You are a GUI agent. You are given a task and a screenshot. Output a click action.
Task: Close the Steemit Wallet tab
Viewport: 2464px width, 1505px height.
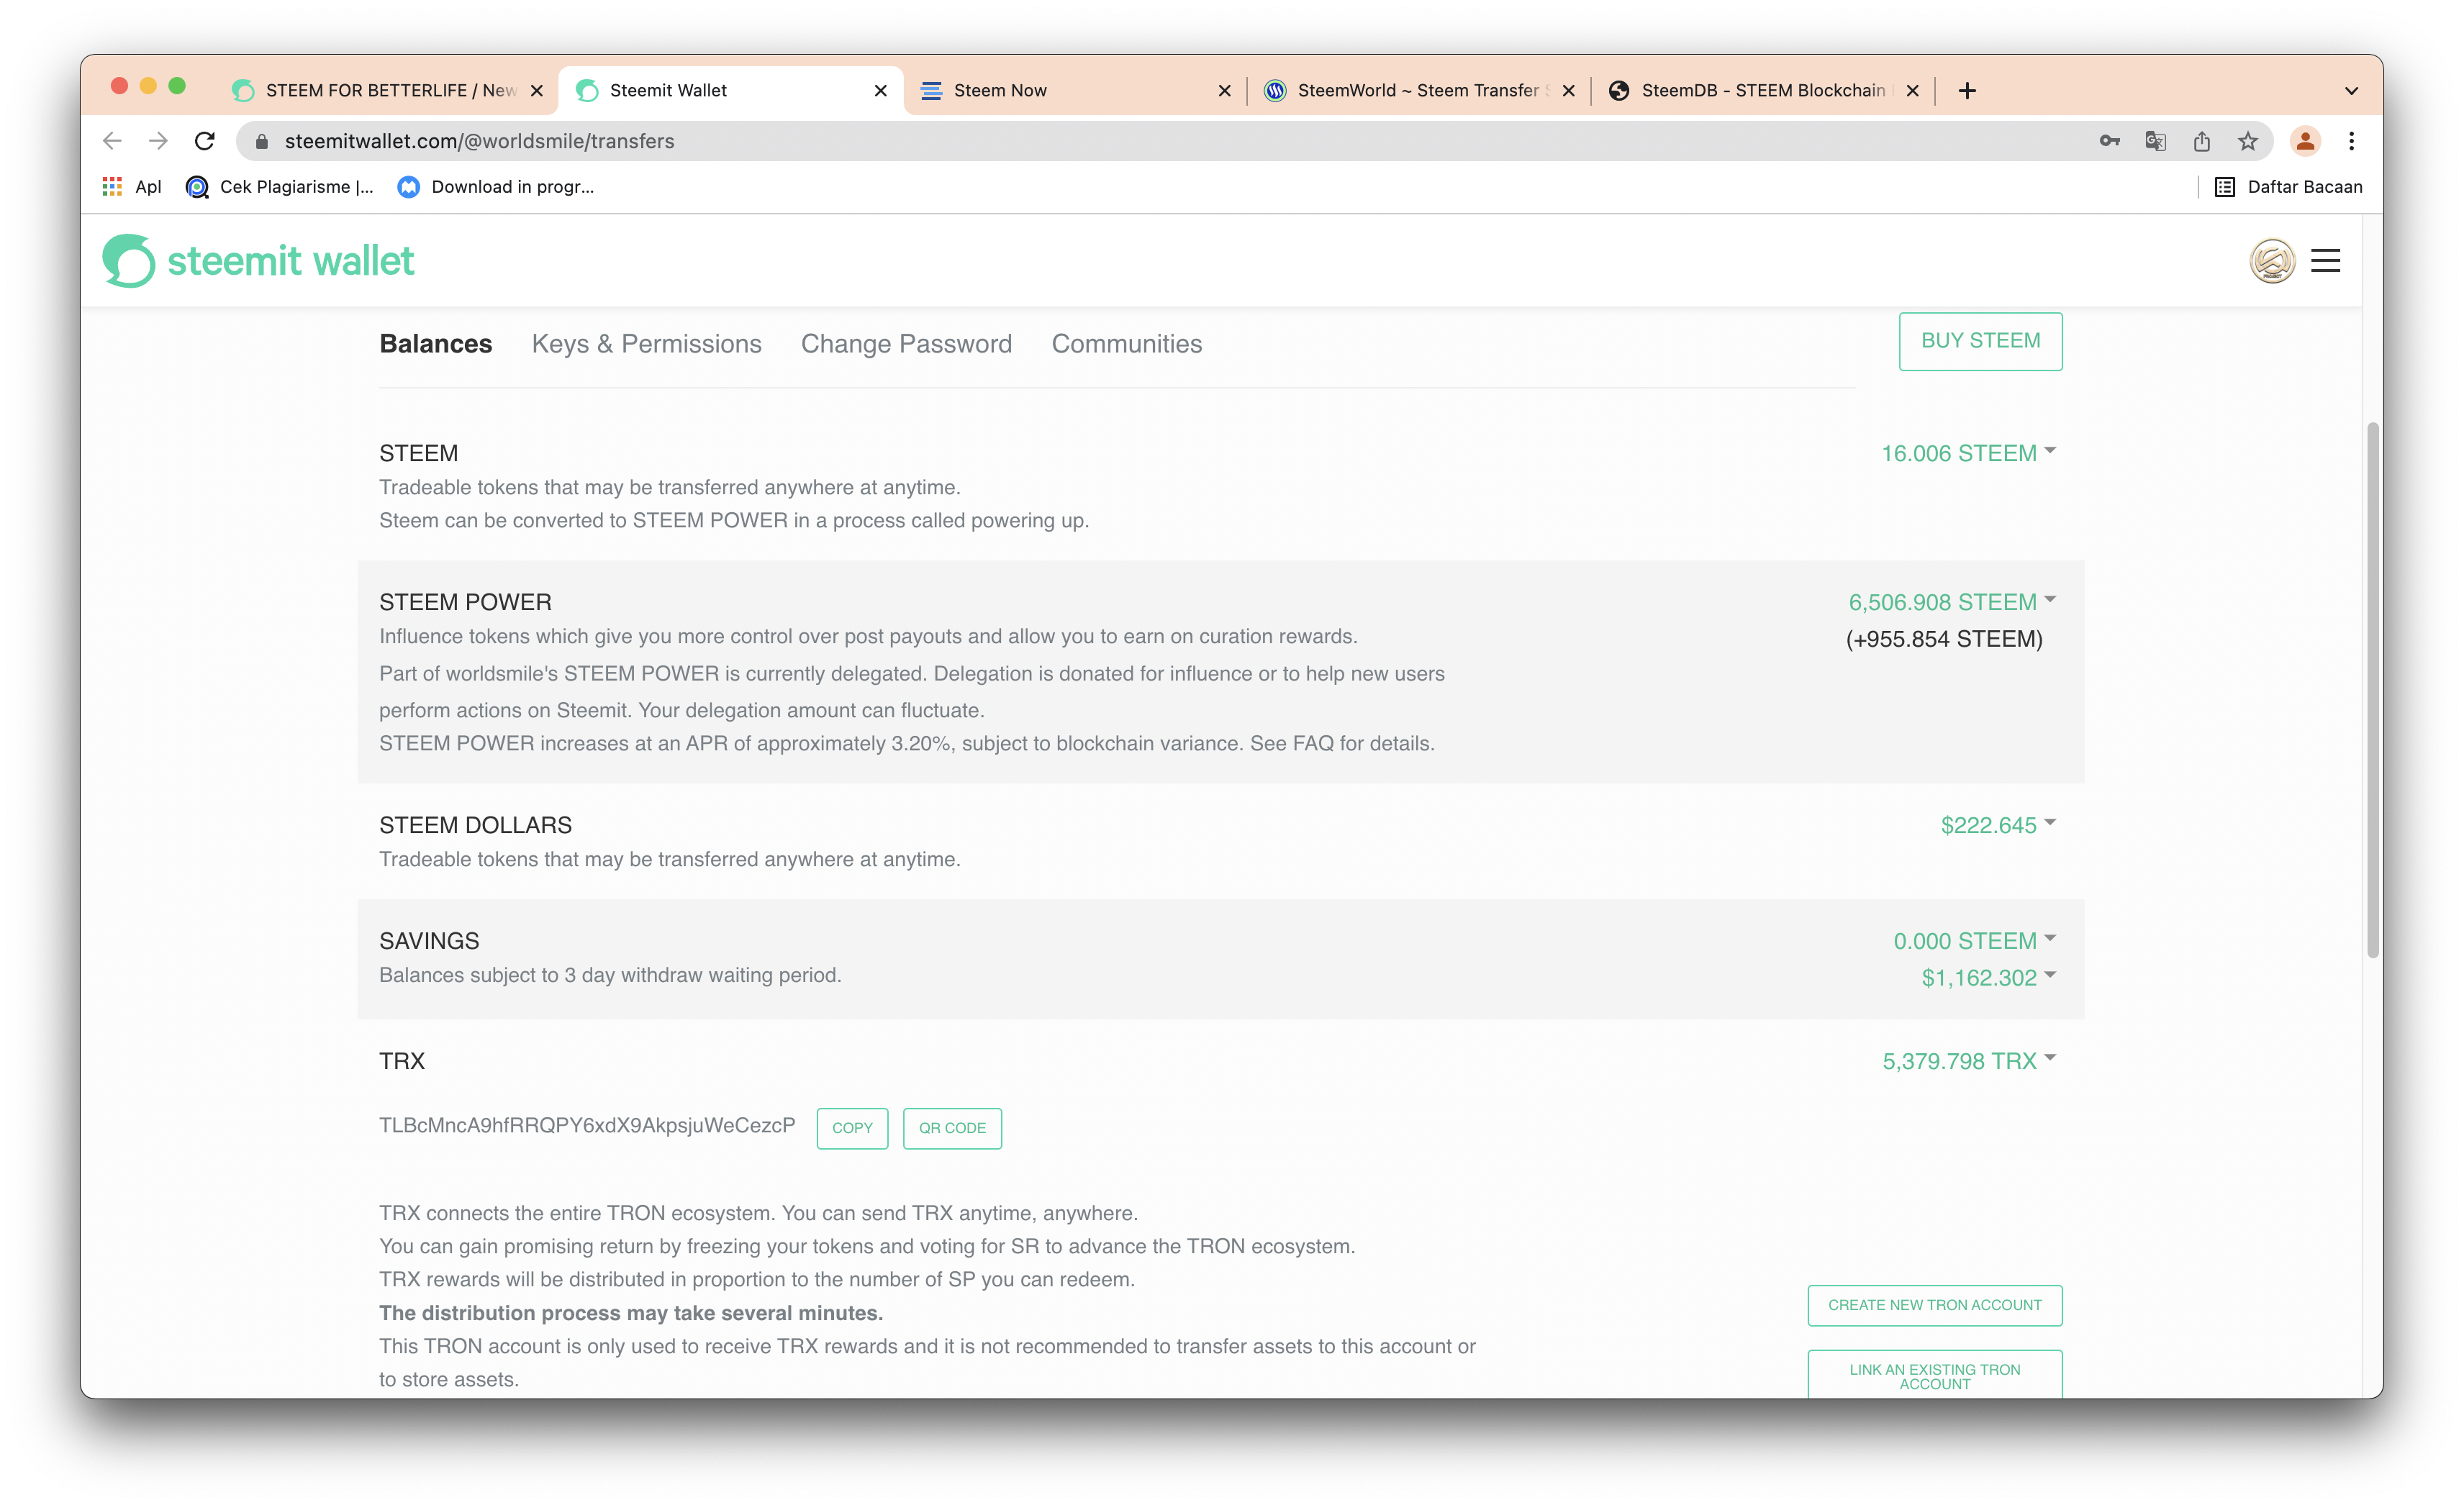880,91
